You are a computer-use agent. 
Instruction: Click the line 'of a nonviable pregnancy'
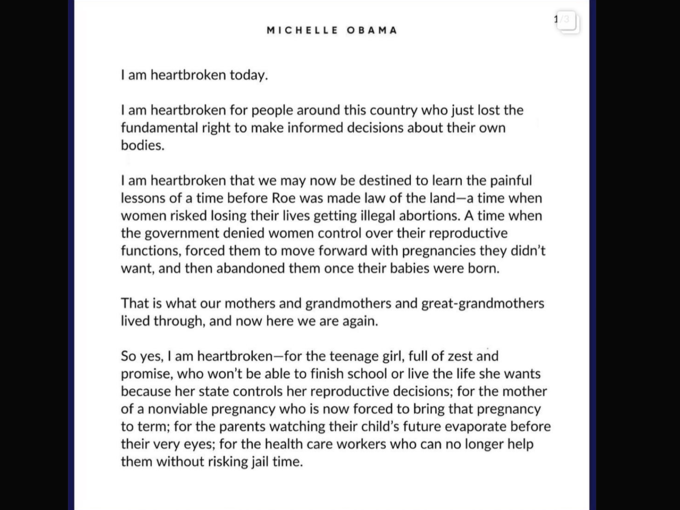pyautogui.click(x=331, y=409)
